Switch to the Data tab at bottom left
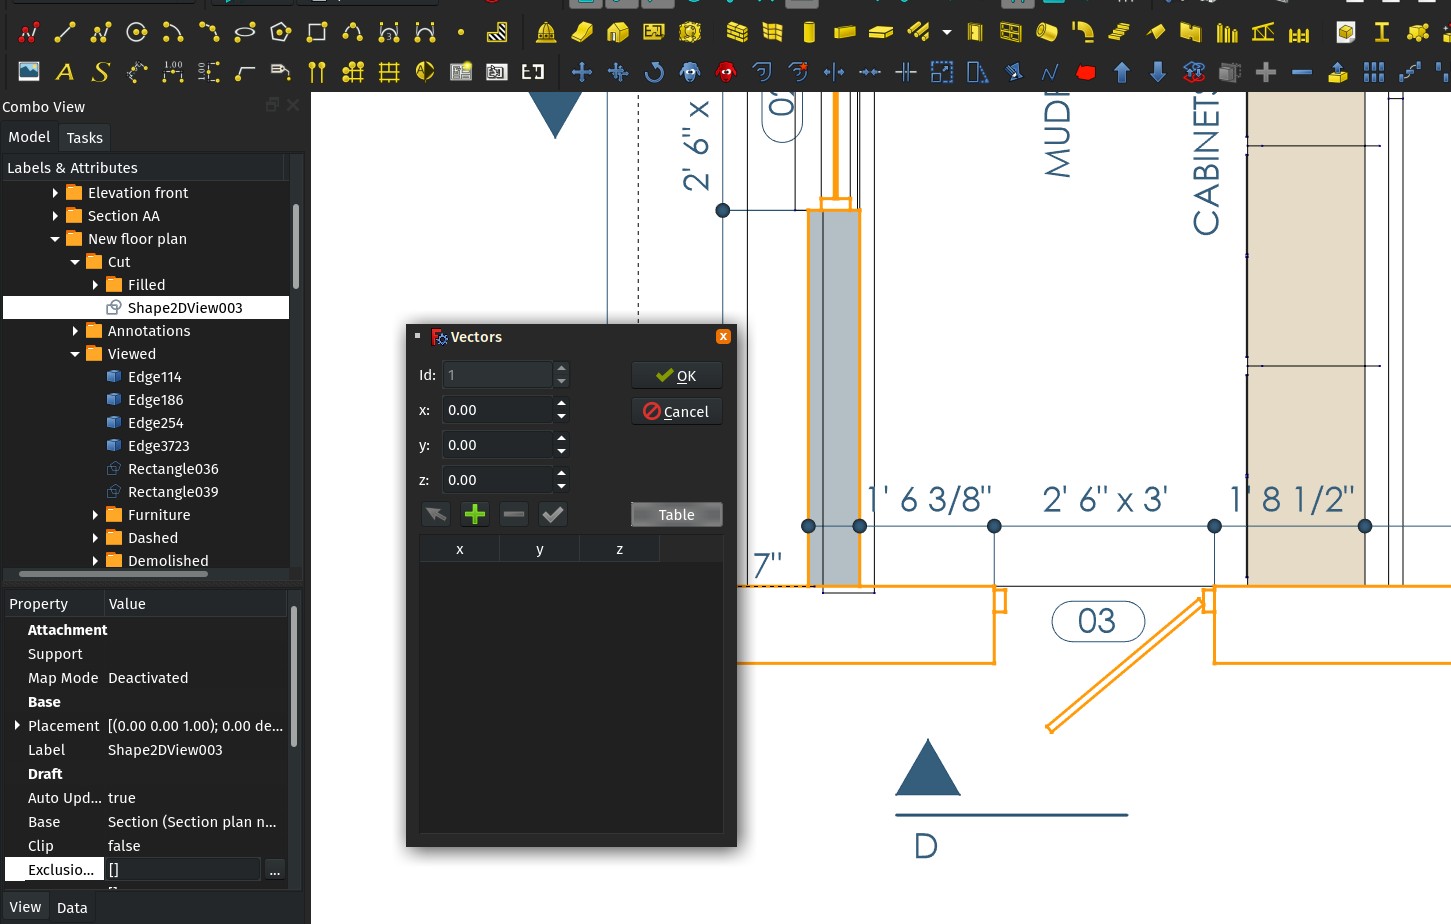1451x924 pixels. (72, 907)
